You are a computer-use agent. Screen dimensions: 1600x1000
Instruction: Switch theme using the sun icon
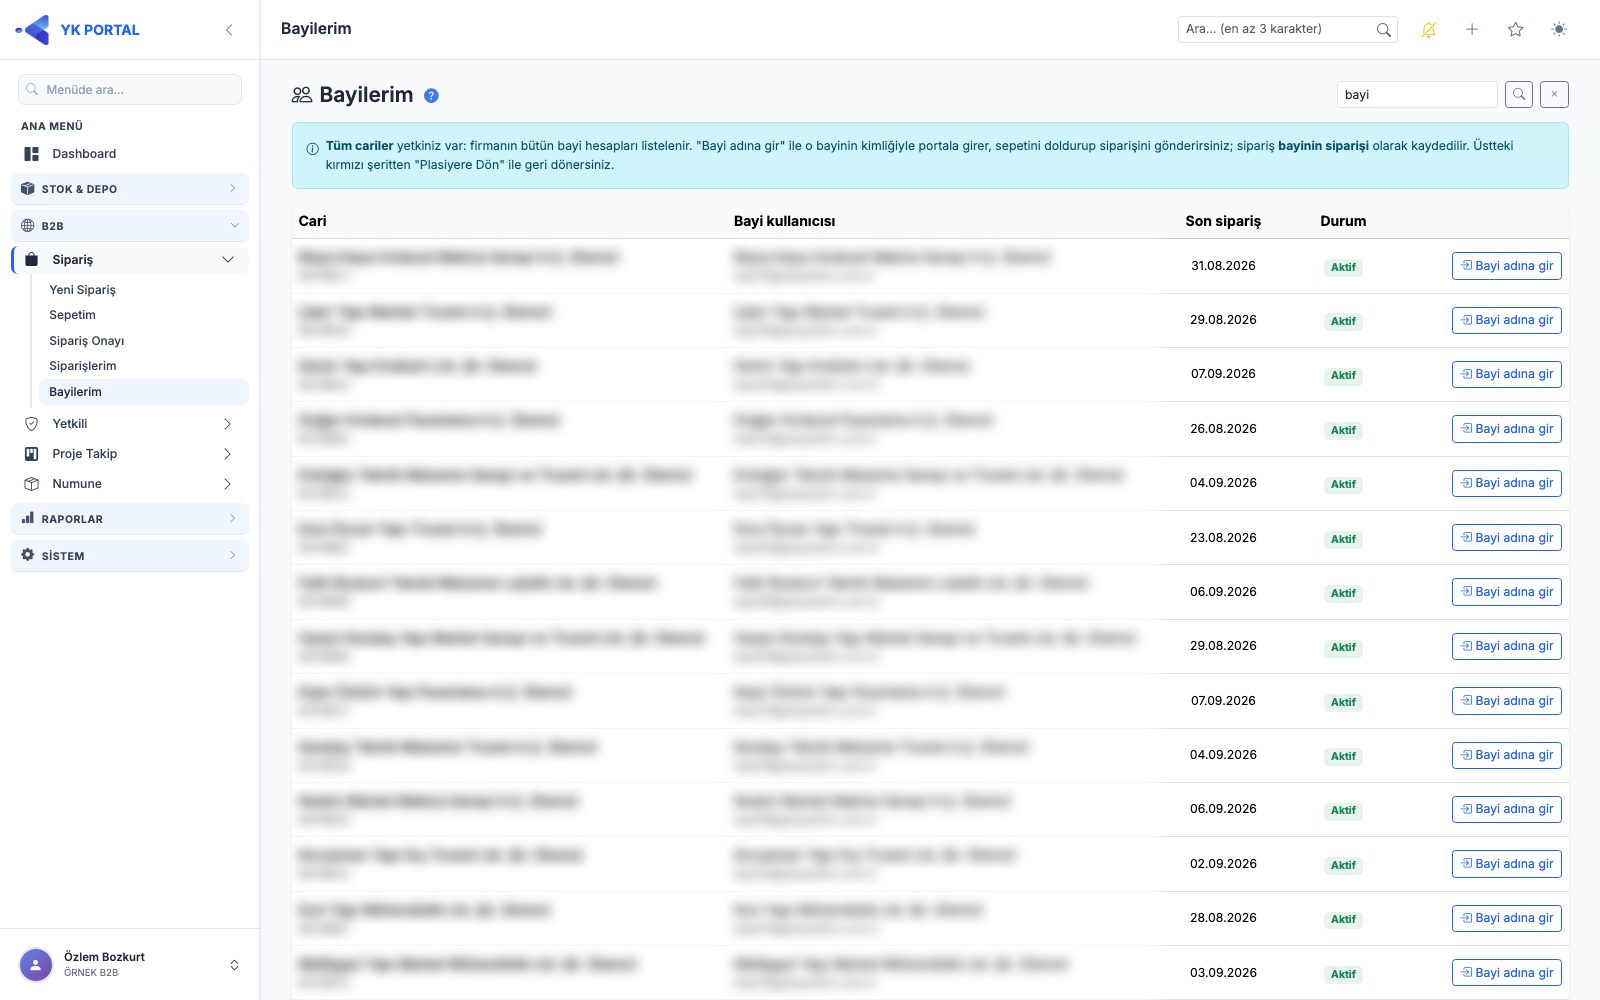pyautogui.click(x=1559, y=30)
